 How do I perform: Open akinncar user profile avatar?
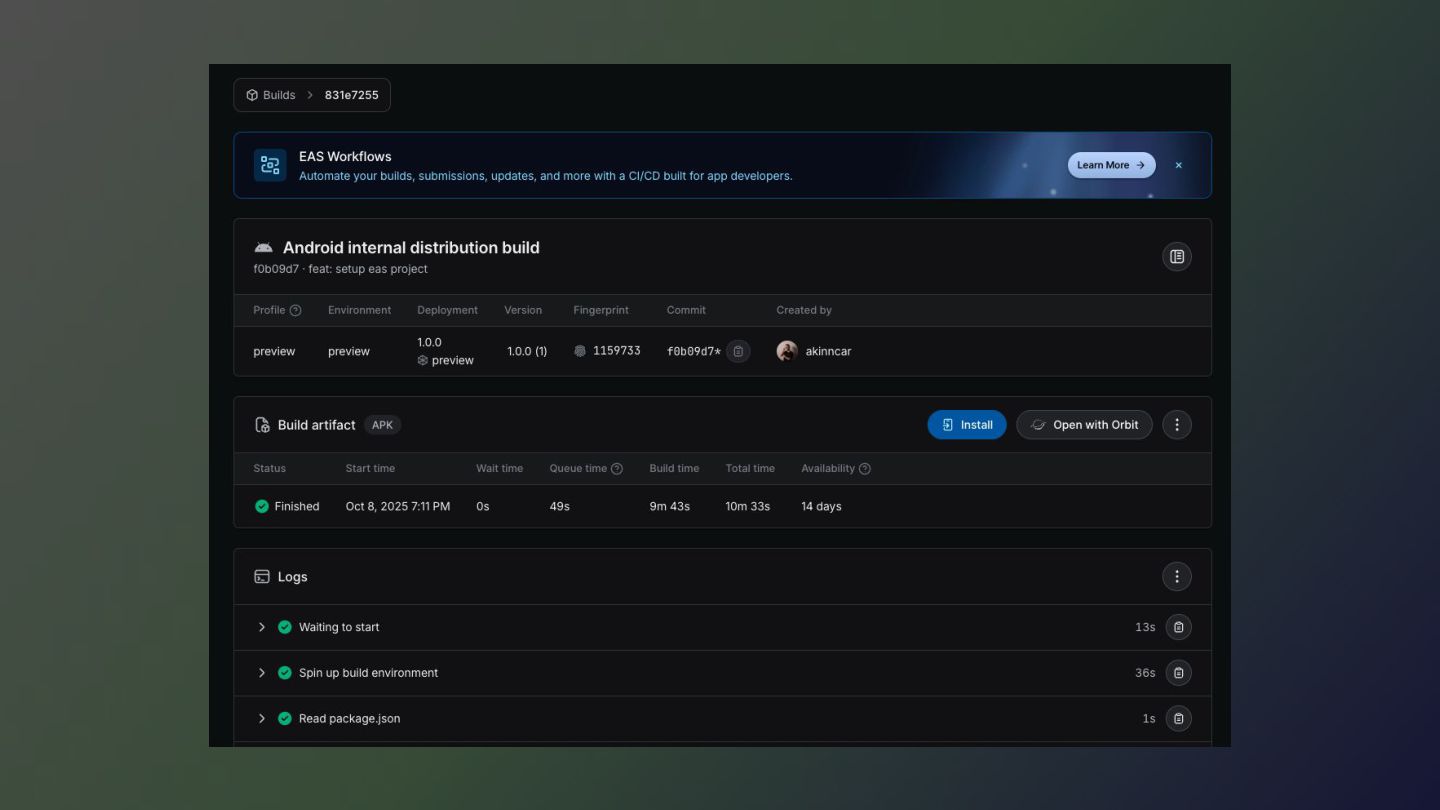click(x=787, y=352)
